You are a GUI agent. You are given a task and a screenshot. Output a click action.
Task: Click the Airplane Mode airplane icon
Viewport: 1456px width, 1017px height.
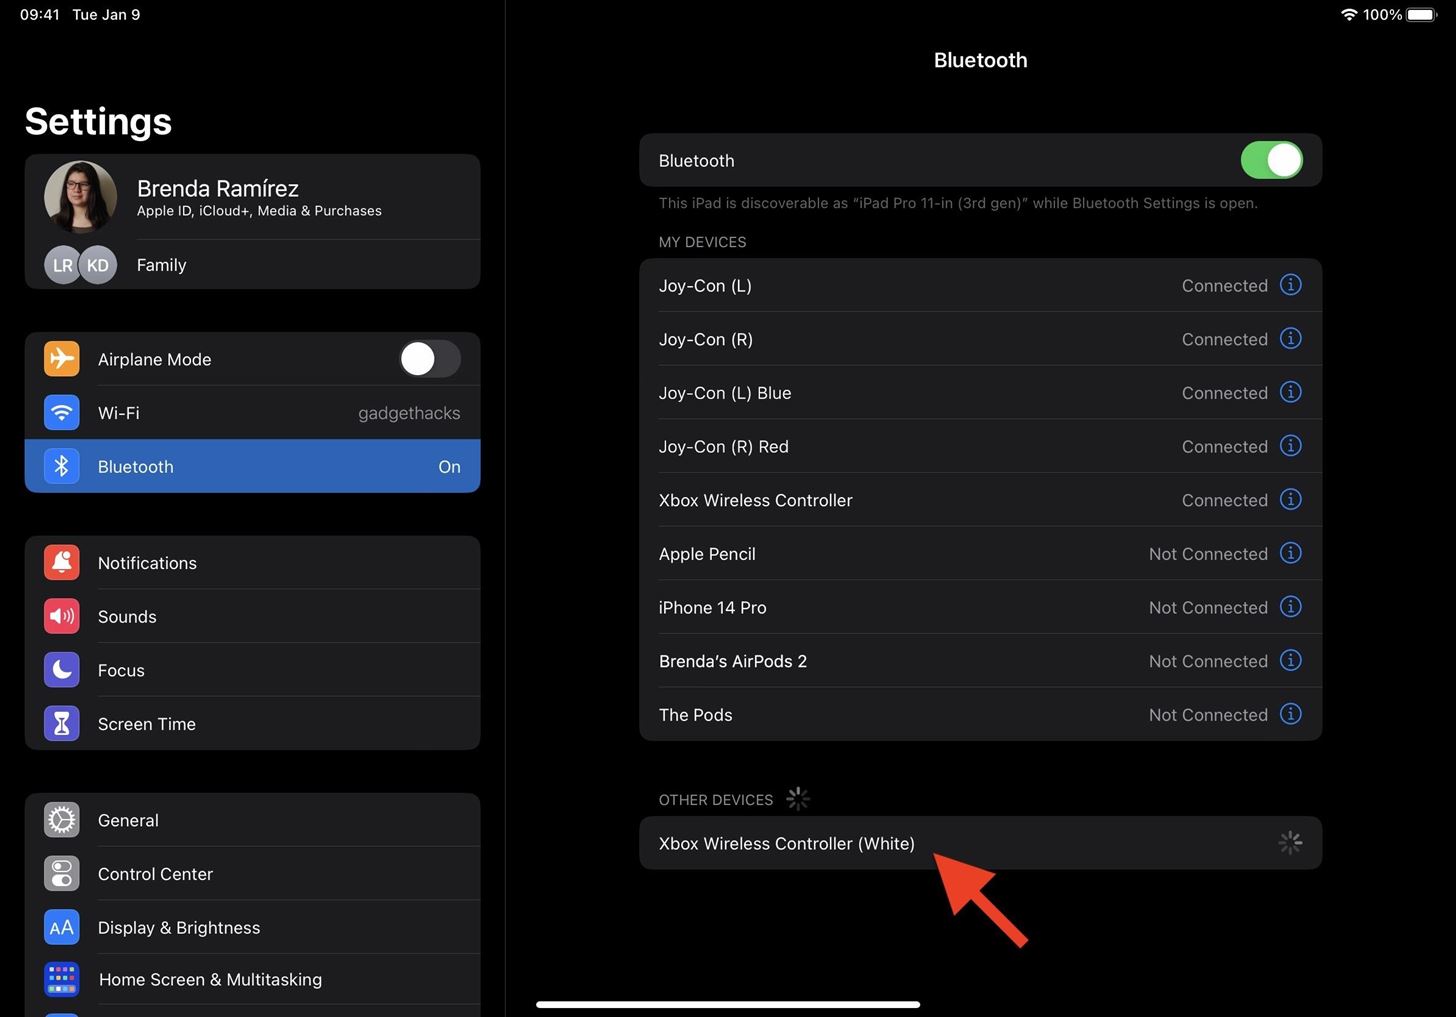click(61, 359)
